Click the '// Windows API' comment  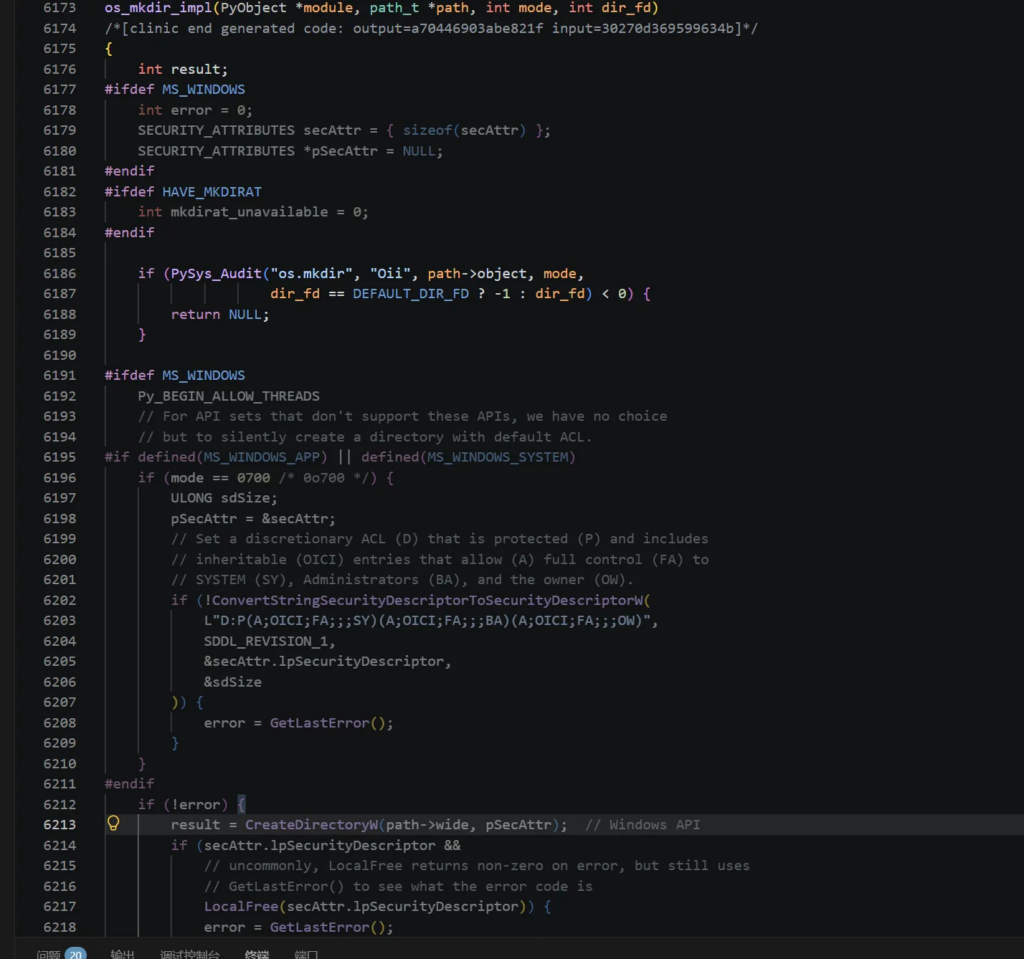pyautogui.click(x=643, y=824)
